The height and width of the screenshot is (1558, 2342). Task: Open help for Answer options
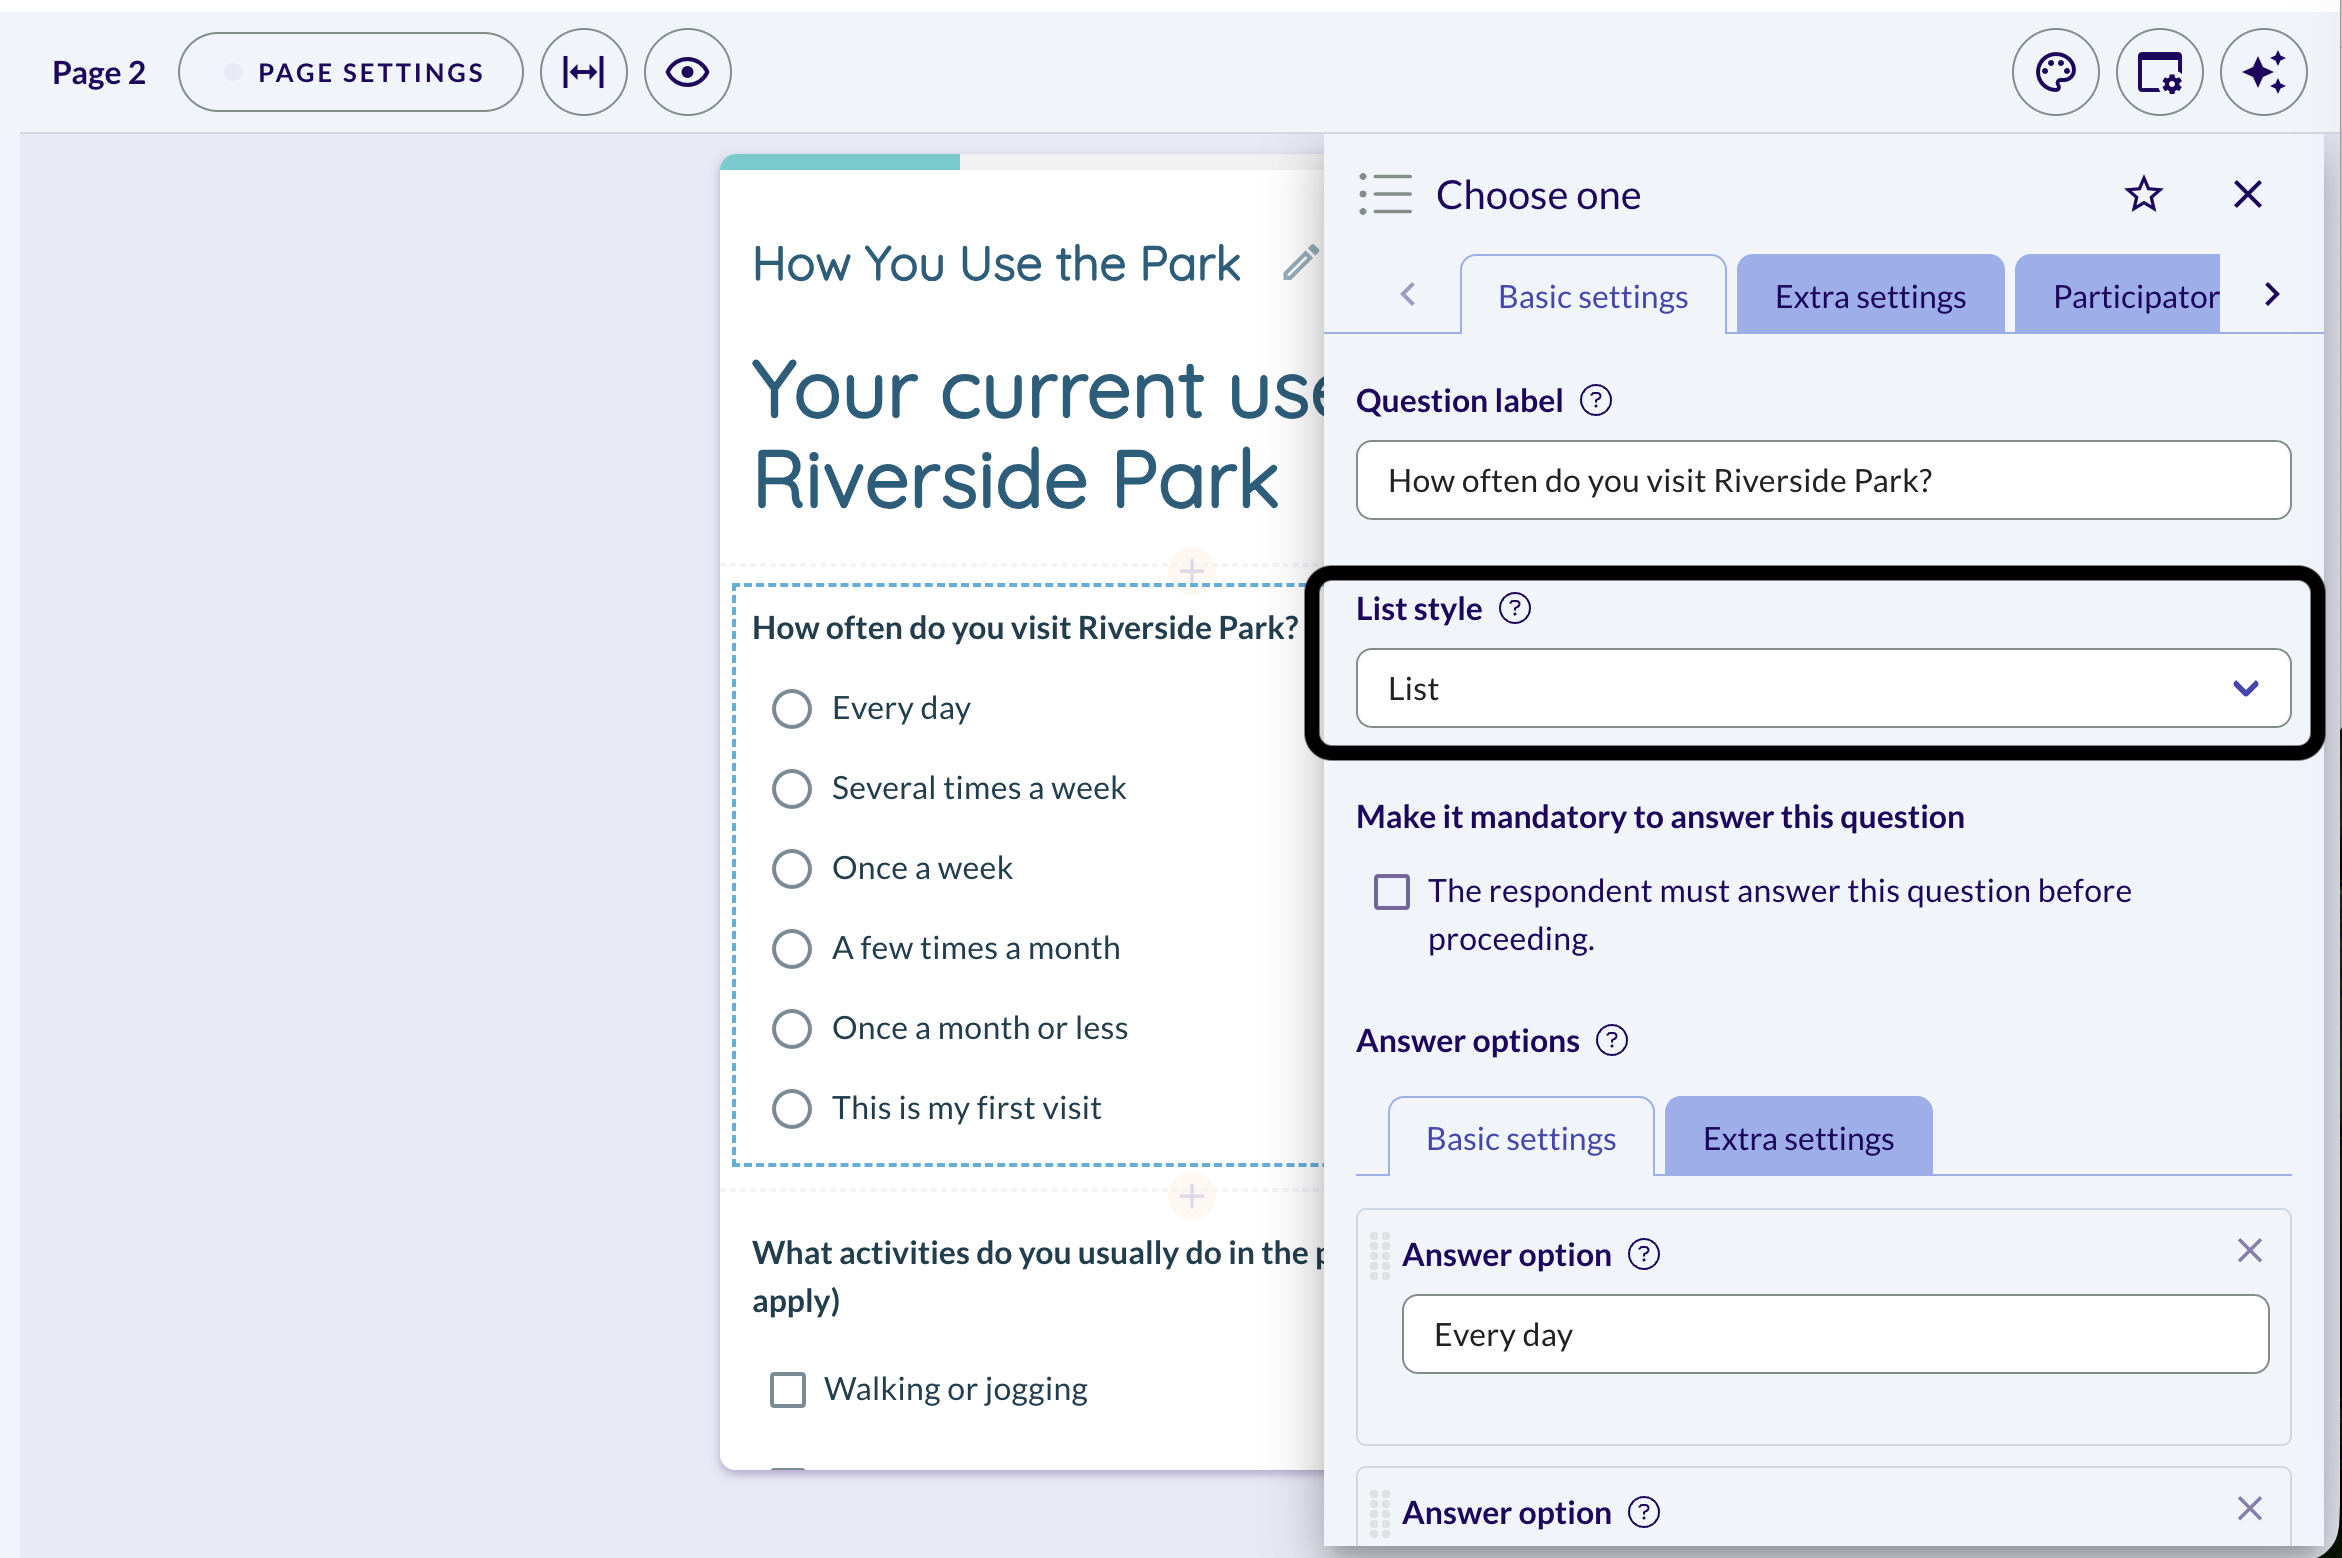point(1611,1041)
